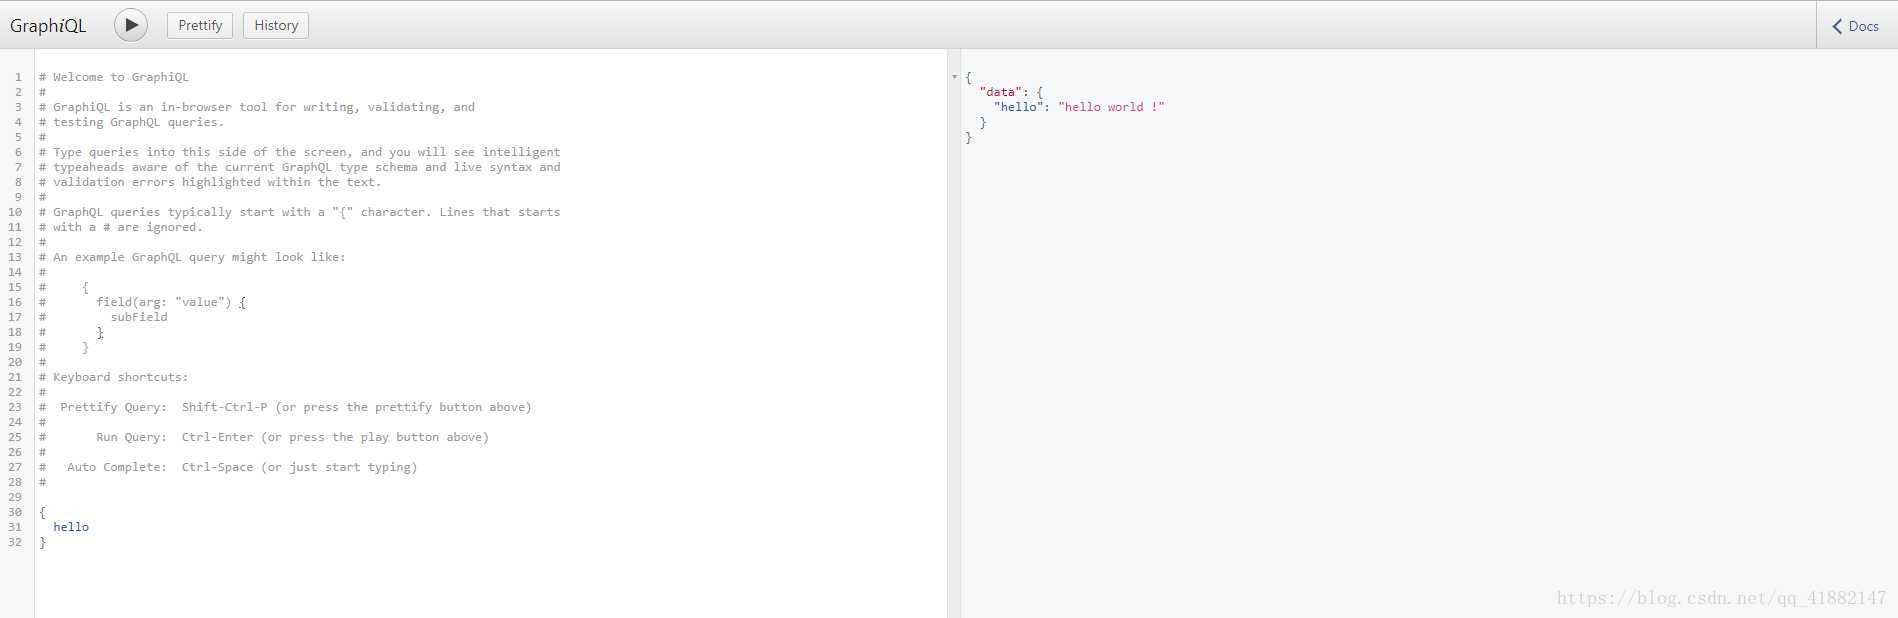Screen dimensions: 1898x618
Task: Click the "An example GraphQL query" comment line
Action: point(192,257)
